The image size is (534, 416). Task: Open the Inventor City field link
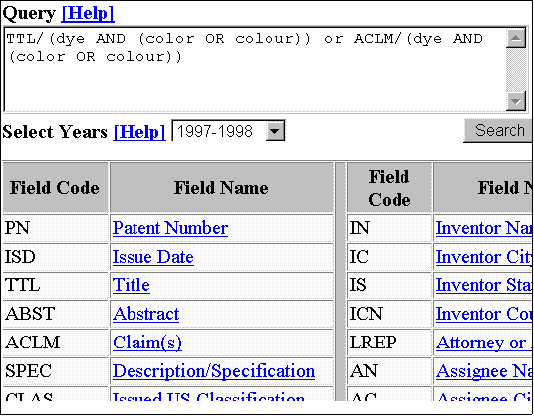point(484,257)
